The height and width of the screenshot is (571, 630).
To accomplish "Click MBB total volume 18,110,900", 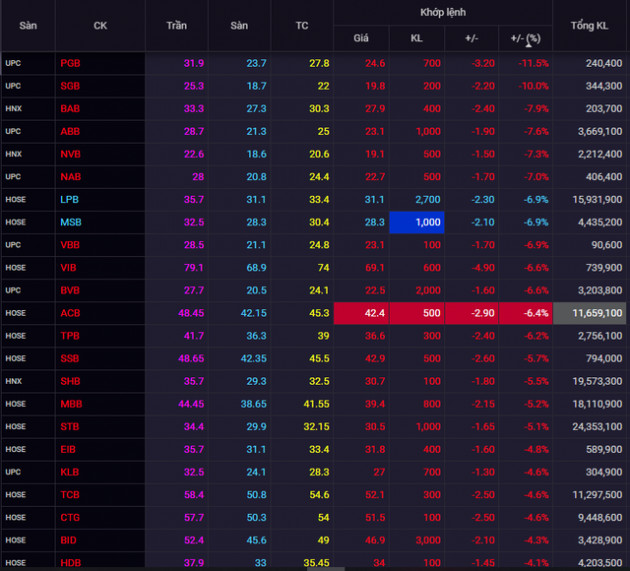I will tap(597, 404).
